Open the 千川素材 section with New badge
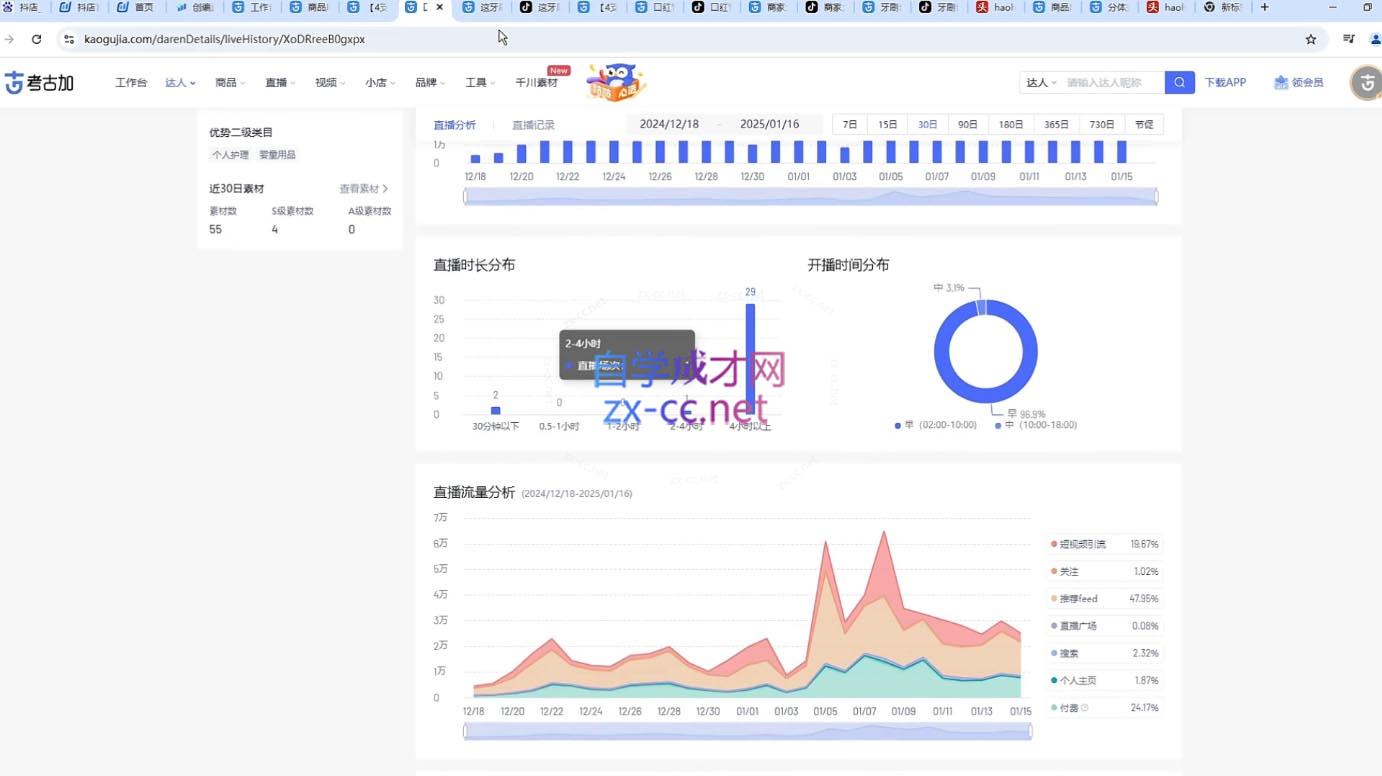This screenshot has height=776, width=1382. pyautogui.click(x=537, y=82)
